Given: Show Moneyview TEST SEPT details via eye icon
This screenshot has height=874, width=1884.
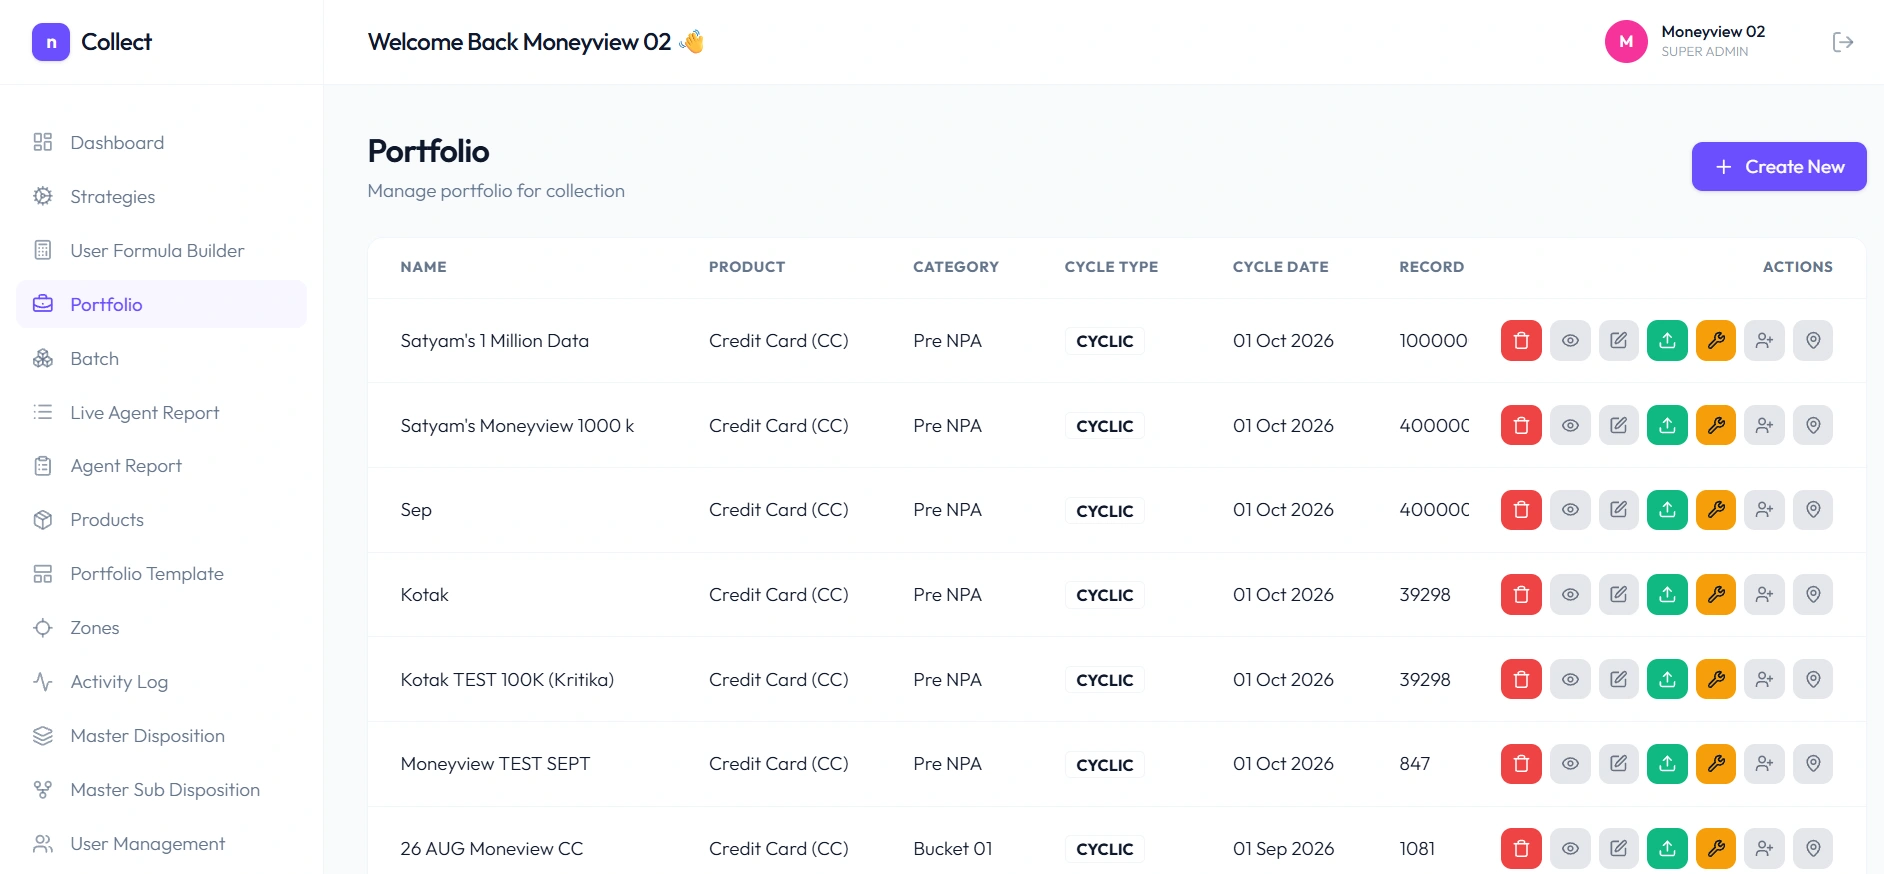Looking at the screenshot, I should [1570, 764].
